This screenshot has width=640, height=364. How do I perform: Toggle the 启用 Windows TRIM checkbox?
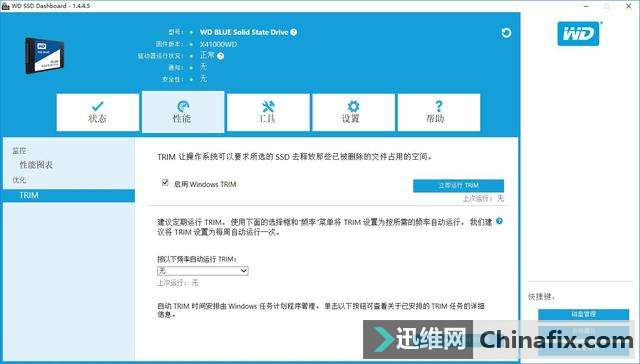(x=165, y=182)
